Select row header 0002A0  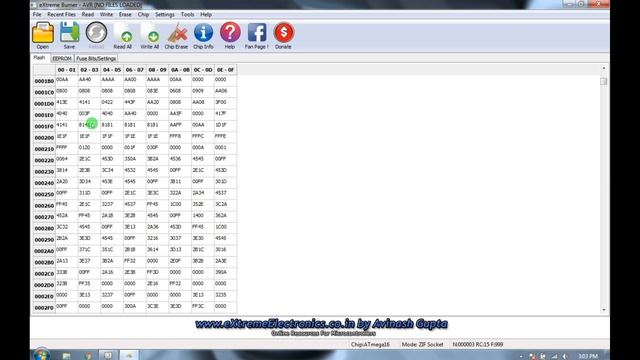pyautogui.click(x=44, y=251)
